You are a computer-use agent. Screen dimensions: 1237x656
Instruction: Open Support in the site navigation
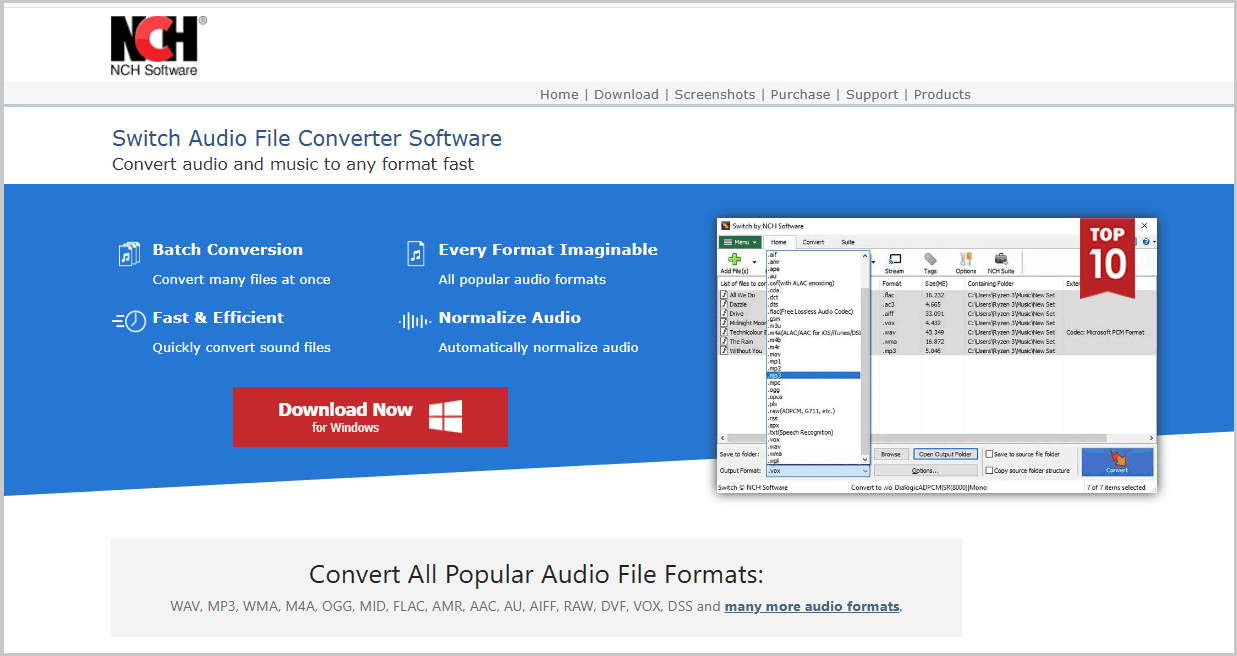click(x=872, y=94)
